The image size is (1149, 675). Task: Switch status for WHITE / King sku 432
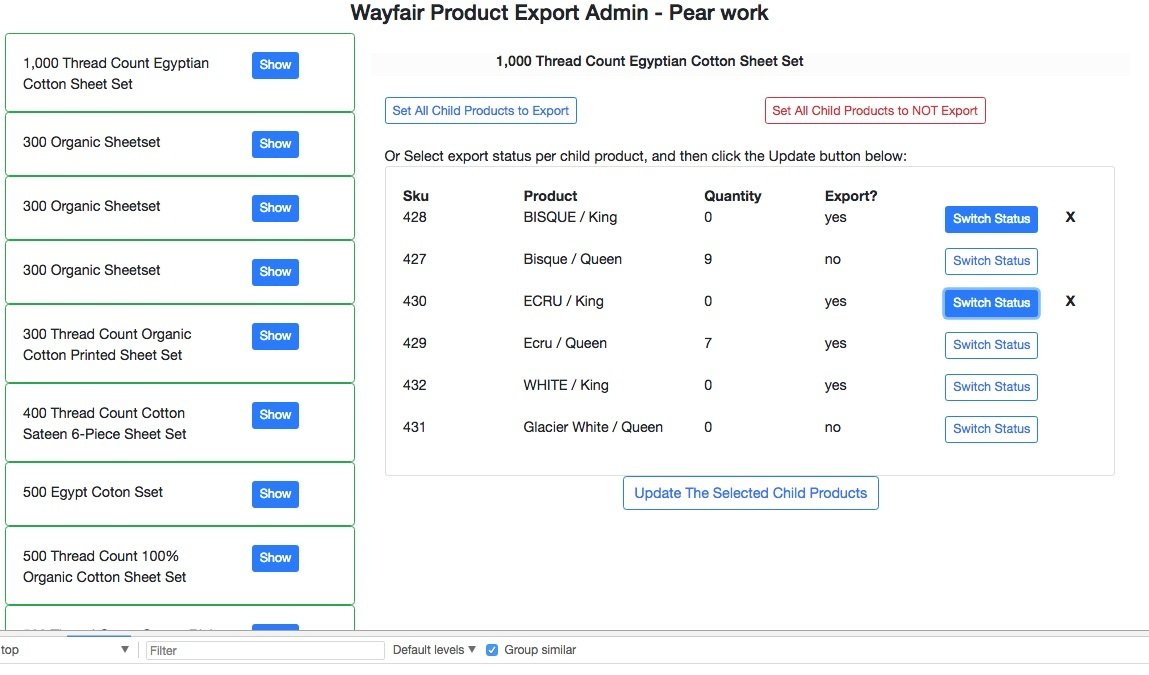(991, 387)
